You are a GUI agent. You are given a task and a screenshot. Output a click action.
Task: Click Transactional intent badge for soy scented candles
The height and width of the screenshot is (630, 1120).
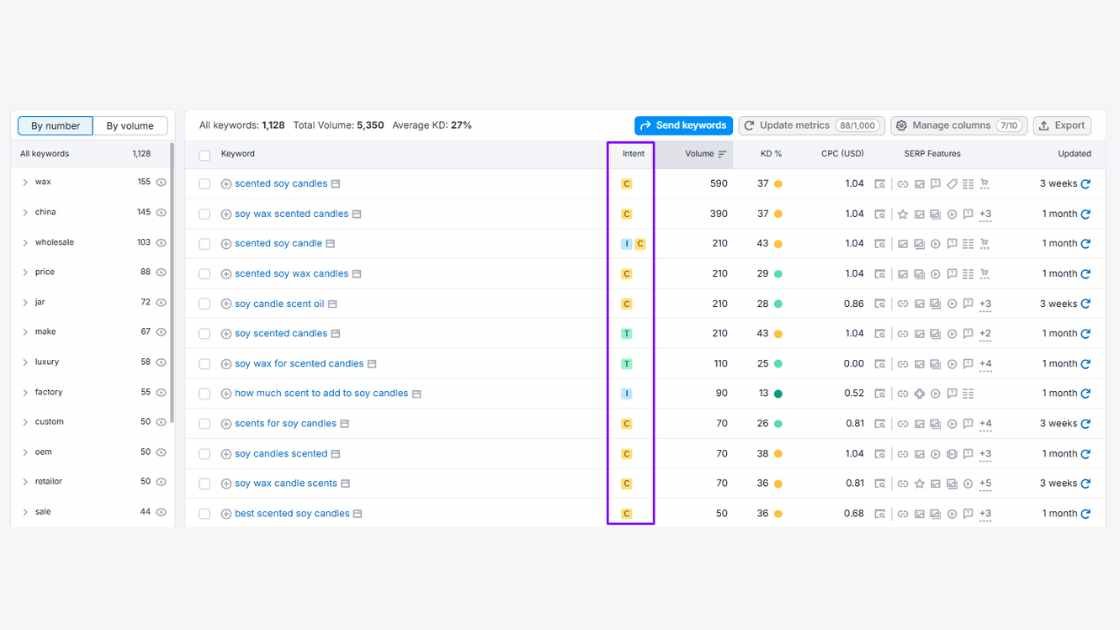(x=626, y=334)
